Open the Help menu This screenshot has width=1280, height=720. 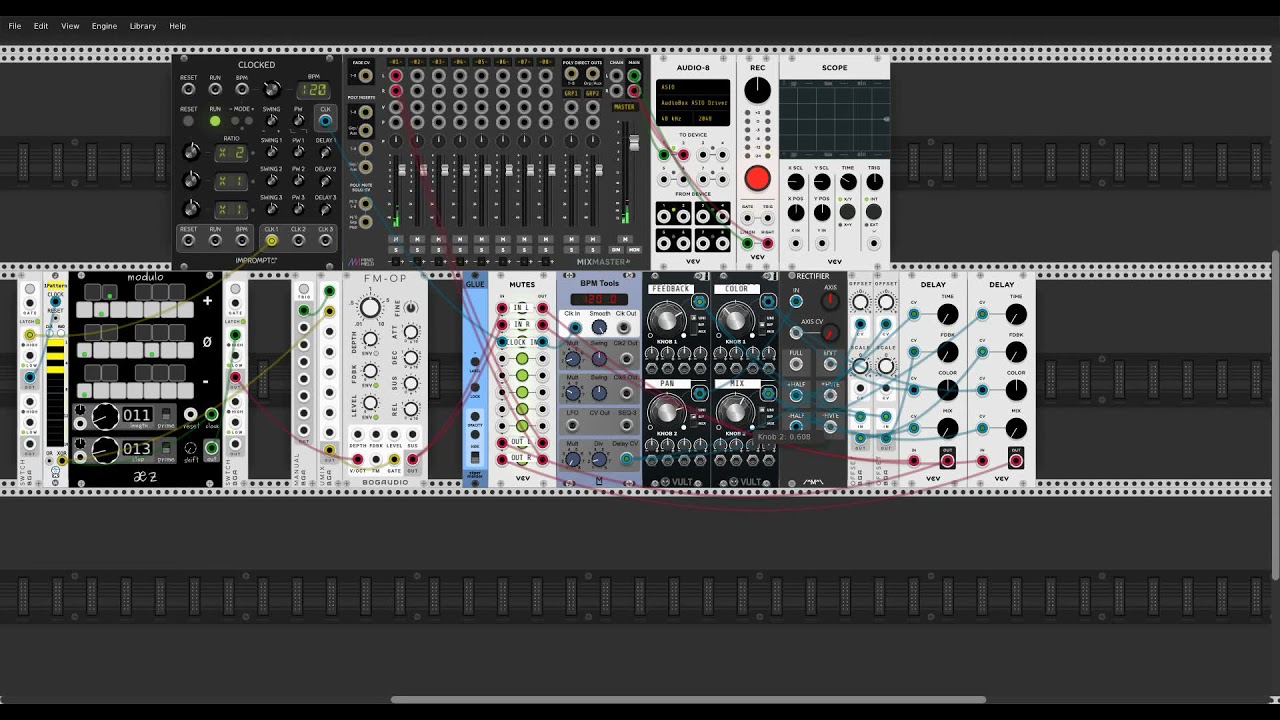point(177,26)
